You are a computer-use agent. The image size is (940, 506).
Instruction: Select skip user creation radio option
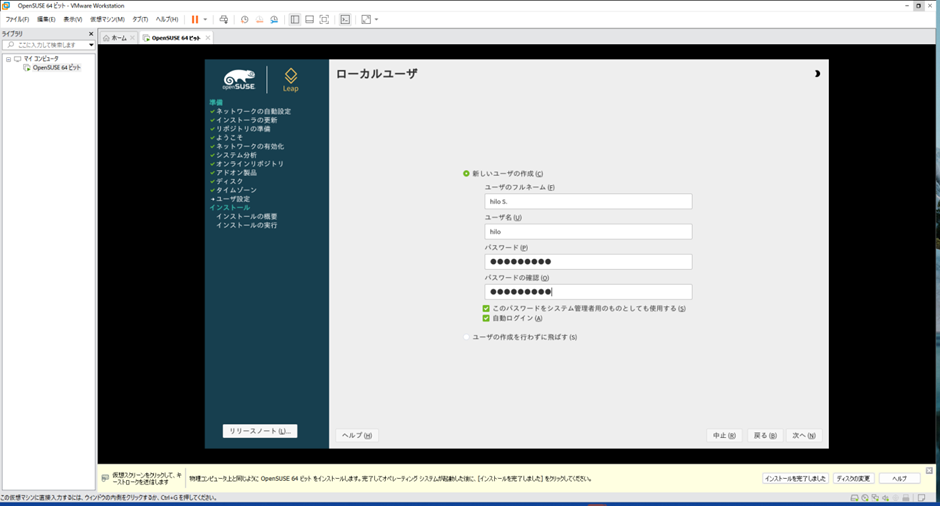467,337
